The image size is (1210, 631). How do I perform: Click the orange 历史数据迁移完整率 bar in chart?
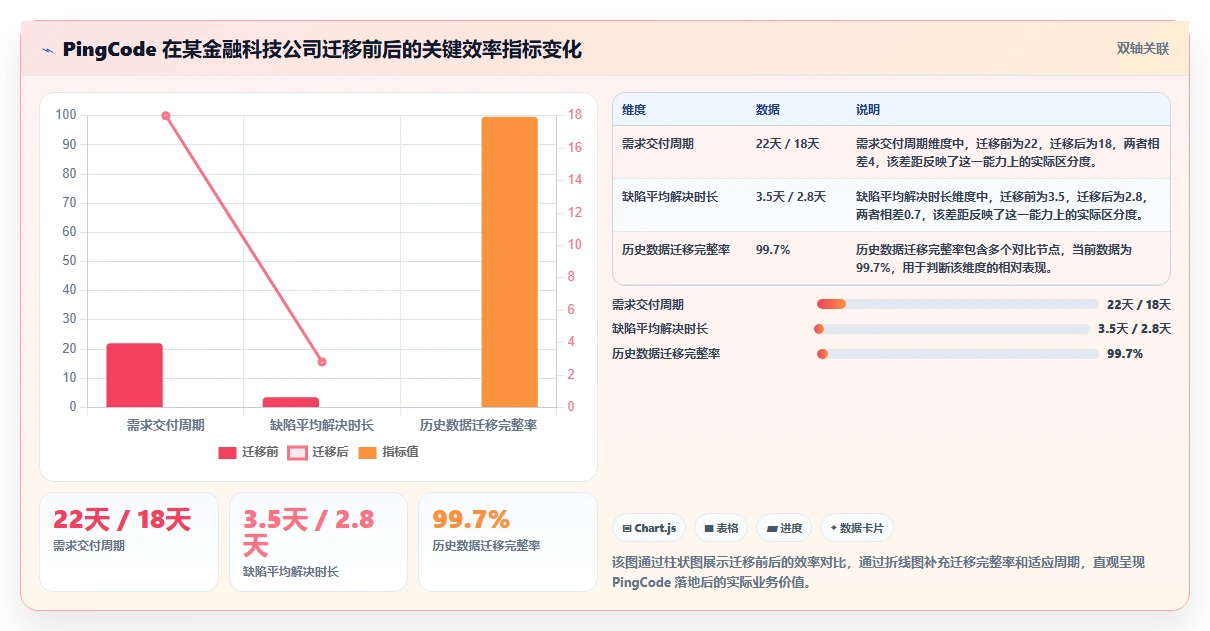pos(510,262)
